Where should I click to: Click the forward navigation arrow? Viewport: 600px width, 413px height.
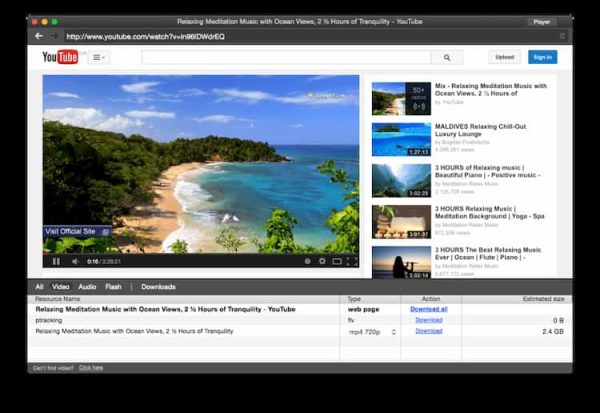click(x=54, y=36)
